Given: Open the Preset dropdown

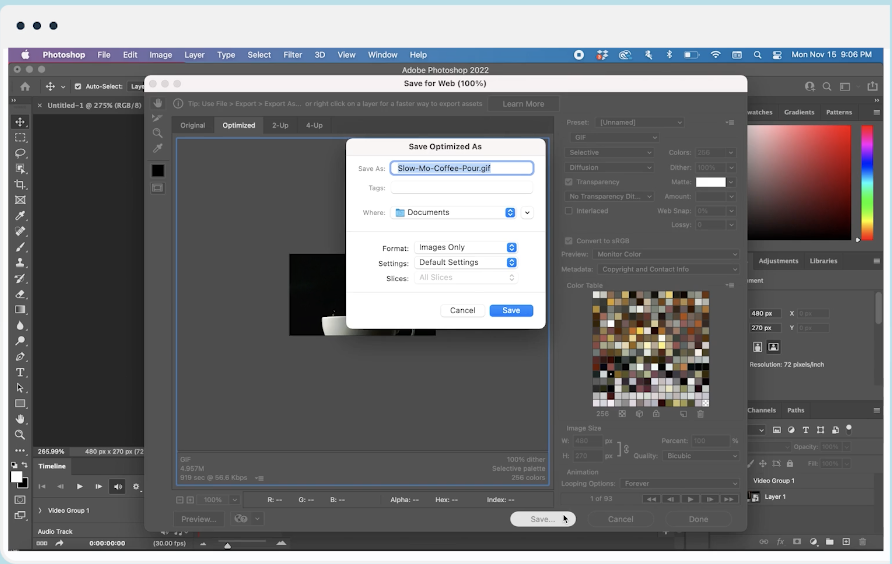Looking at the screenshot, I should point(639,122).
